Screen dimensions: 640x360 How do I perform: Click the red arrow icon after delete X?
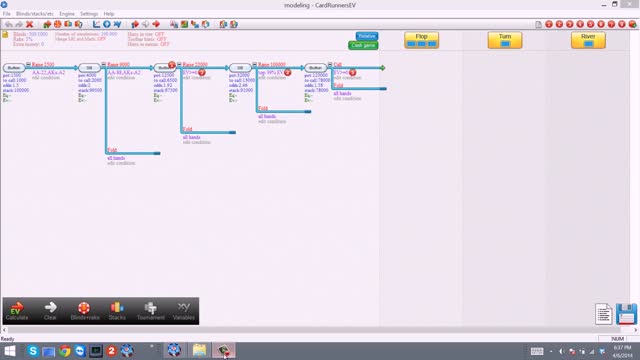coord(47,24)
